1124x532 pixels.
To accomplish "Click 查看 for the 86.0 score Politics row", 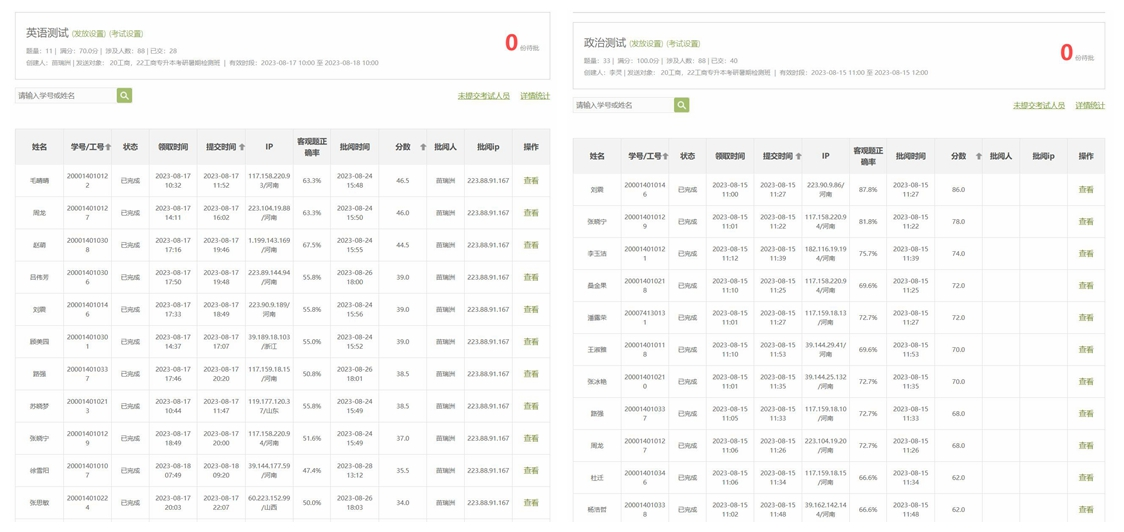I will pos(1086,190).
